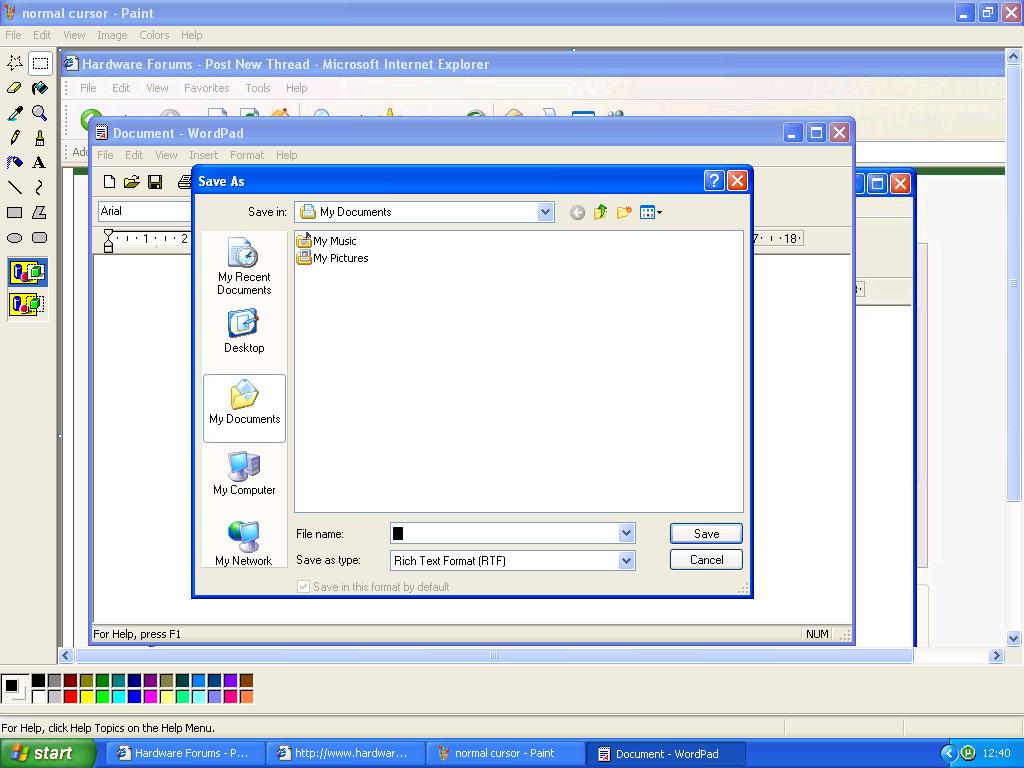Select the Pencil tool in Paint
This screenshot has width=1024, height=768.
pos(14,138)
